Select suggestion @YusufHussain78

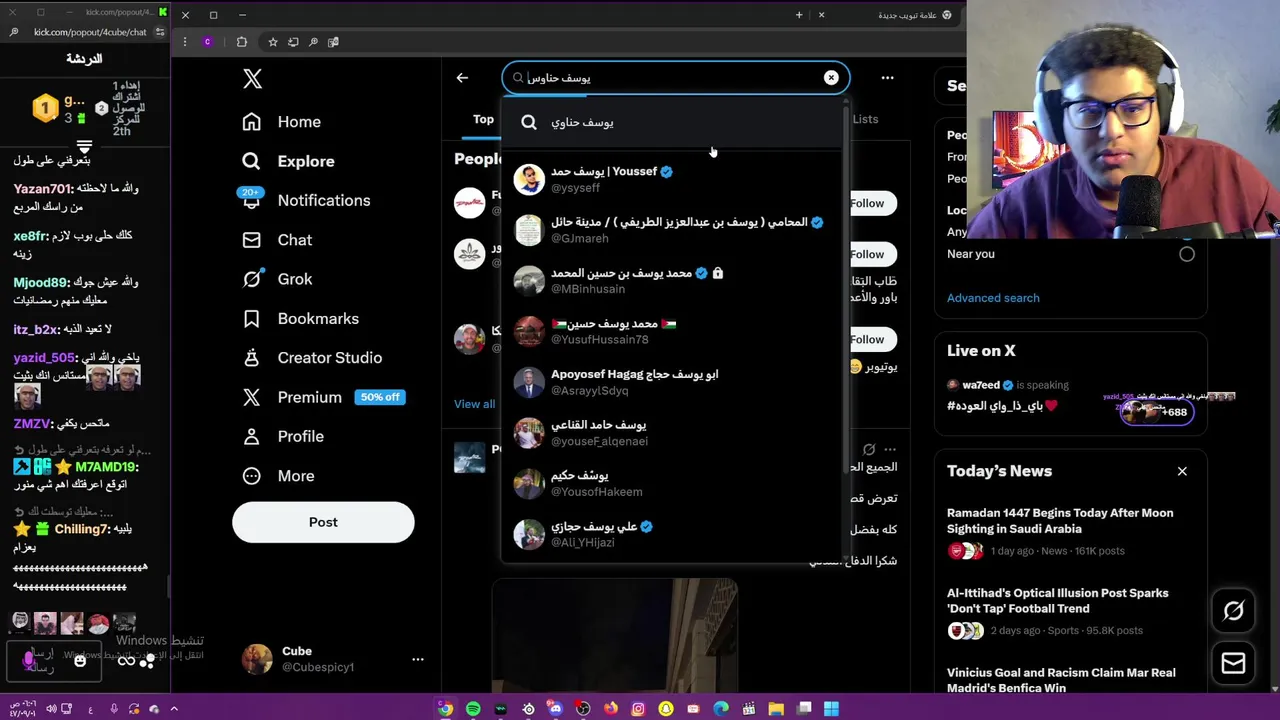pyautogui.click(x=674, y=332)
